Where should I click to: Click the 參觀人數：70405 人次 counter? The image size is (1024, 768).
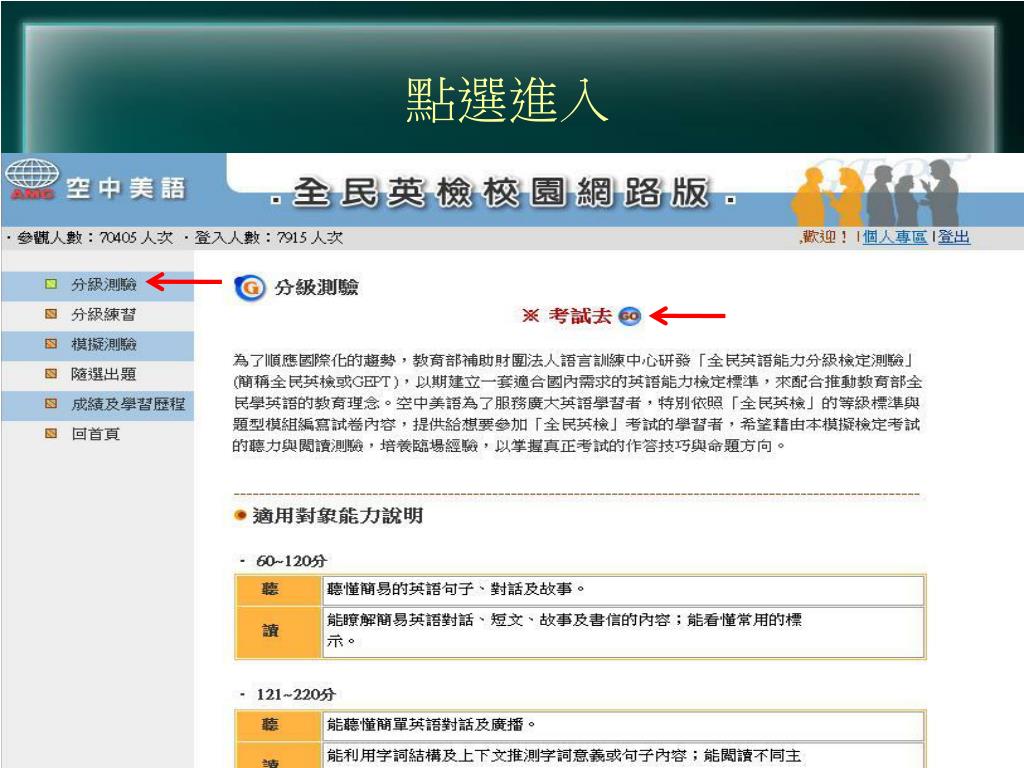[x=95, y=238]
